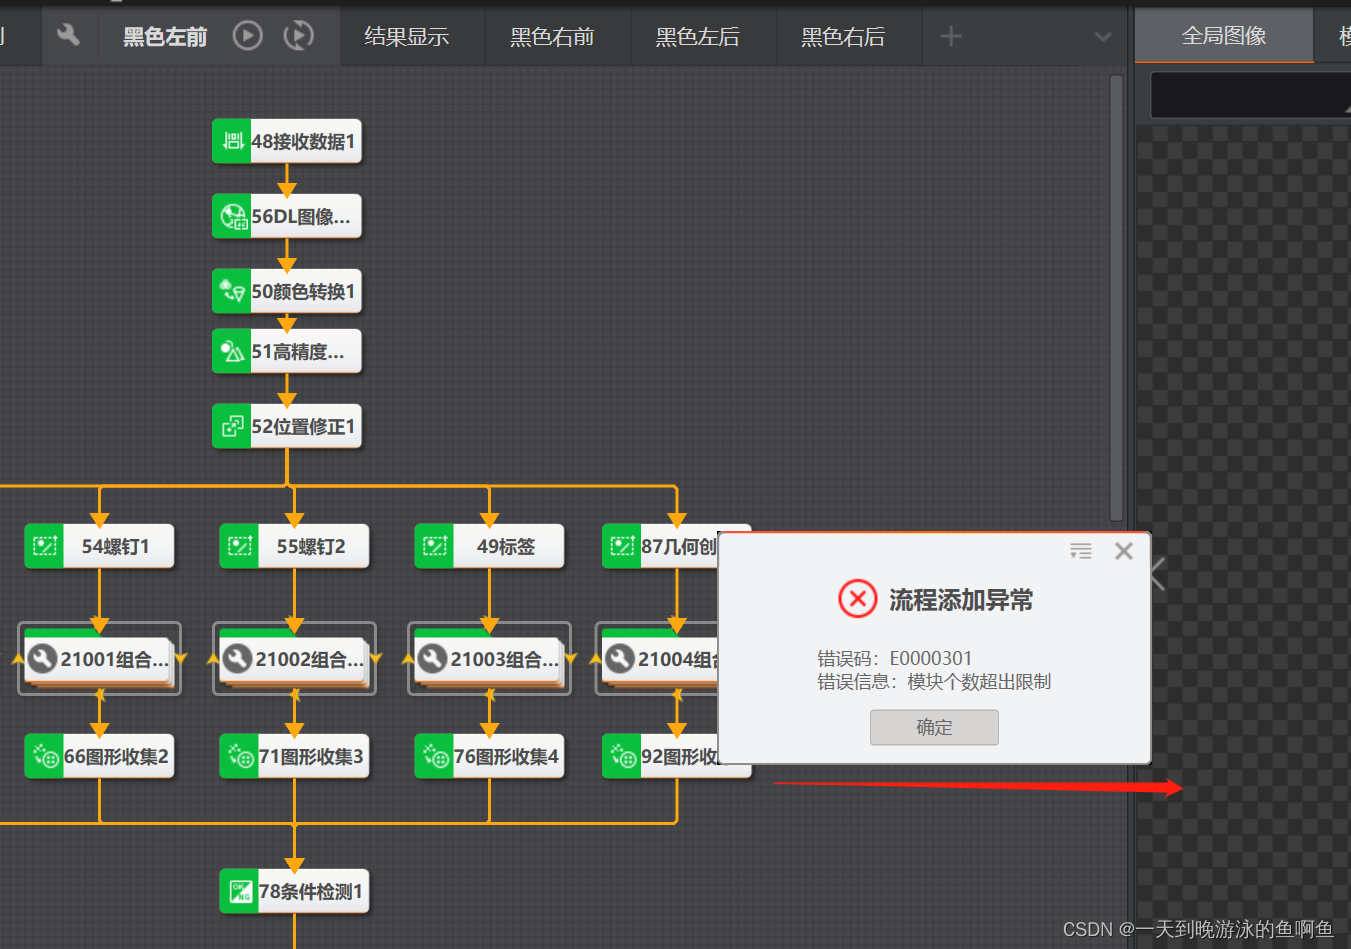Add a new flow with plus button
1351x949 pixels.
tap(949, 35)
